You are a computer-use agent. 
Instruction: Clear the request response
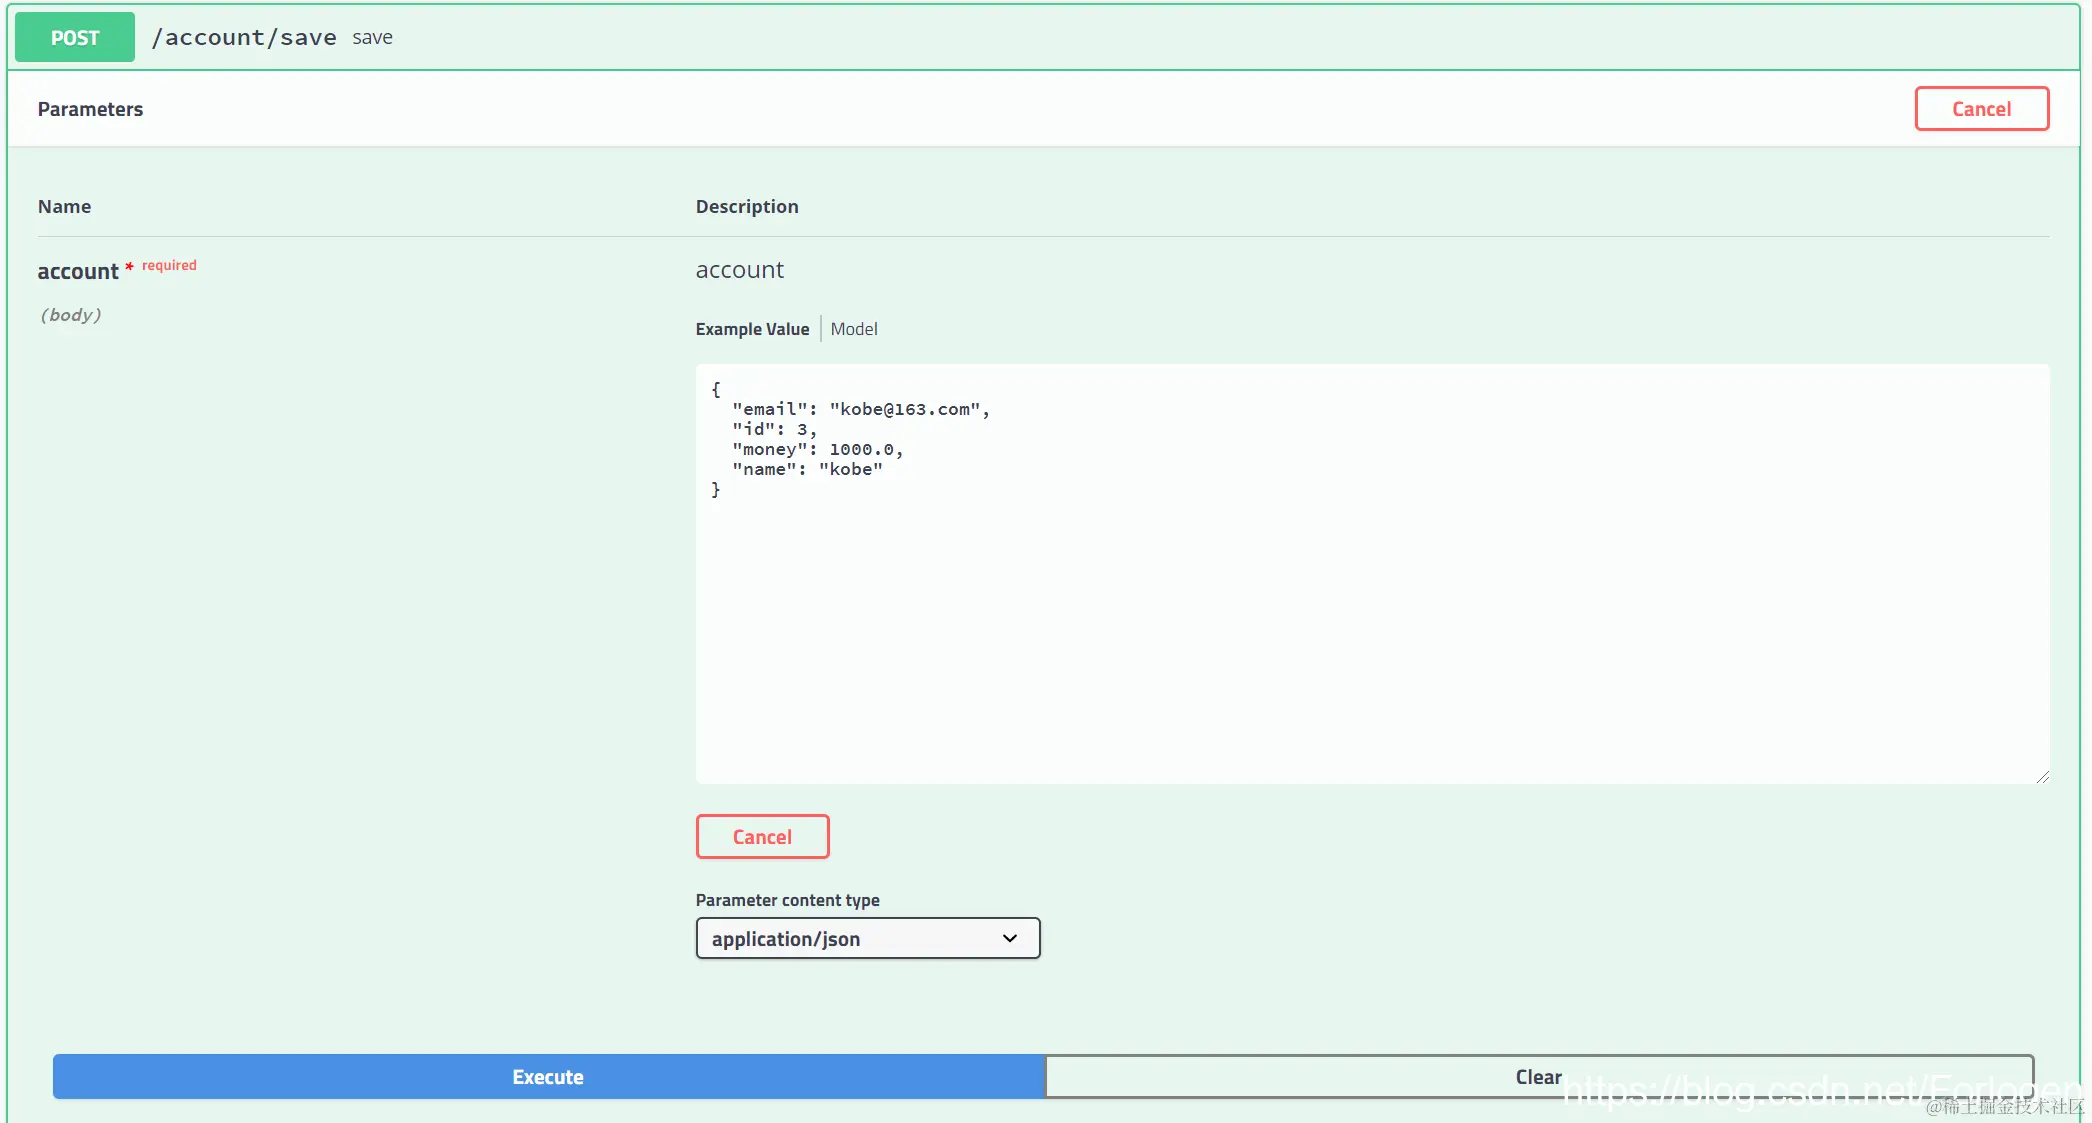(1539, 1077)
